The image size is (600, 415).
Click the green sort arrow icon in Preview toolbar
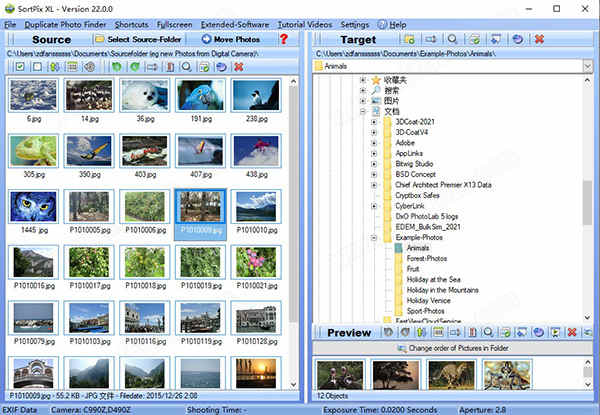point(421,332)
